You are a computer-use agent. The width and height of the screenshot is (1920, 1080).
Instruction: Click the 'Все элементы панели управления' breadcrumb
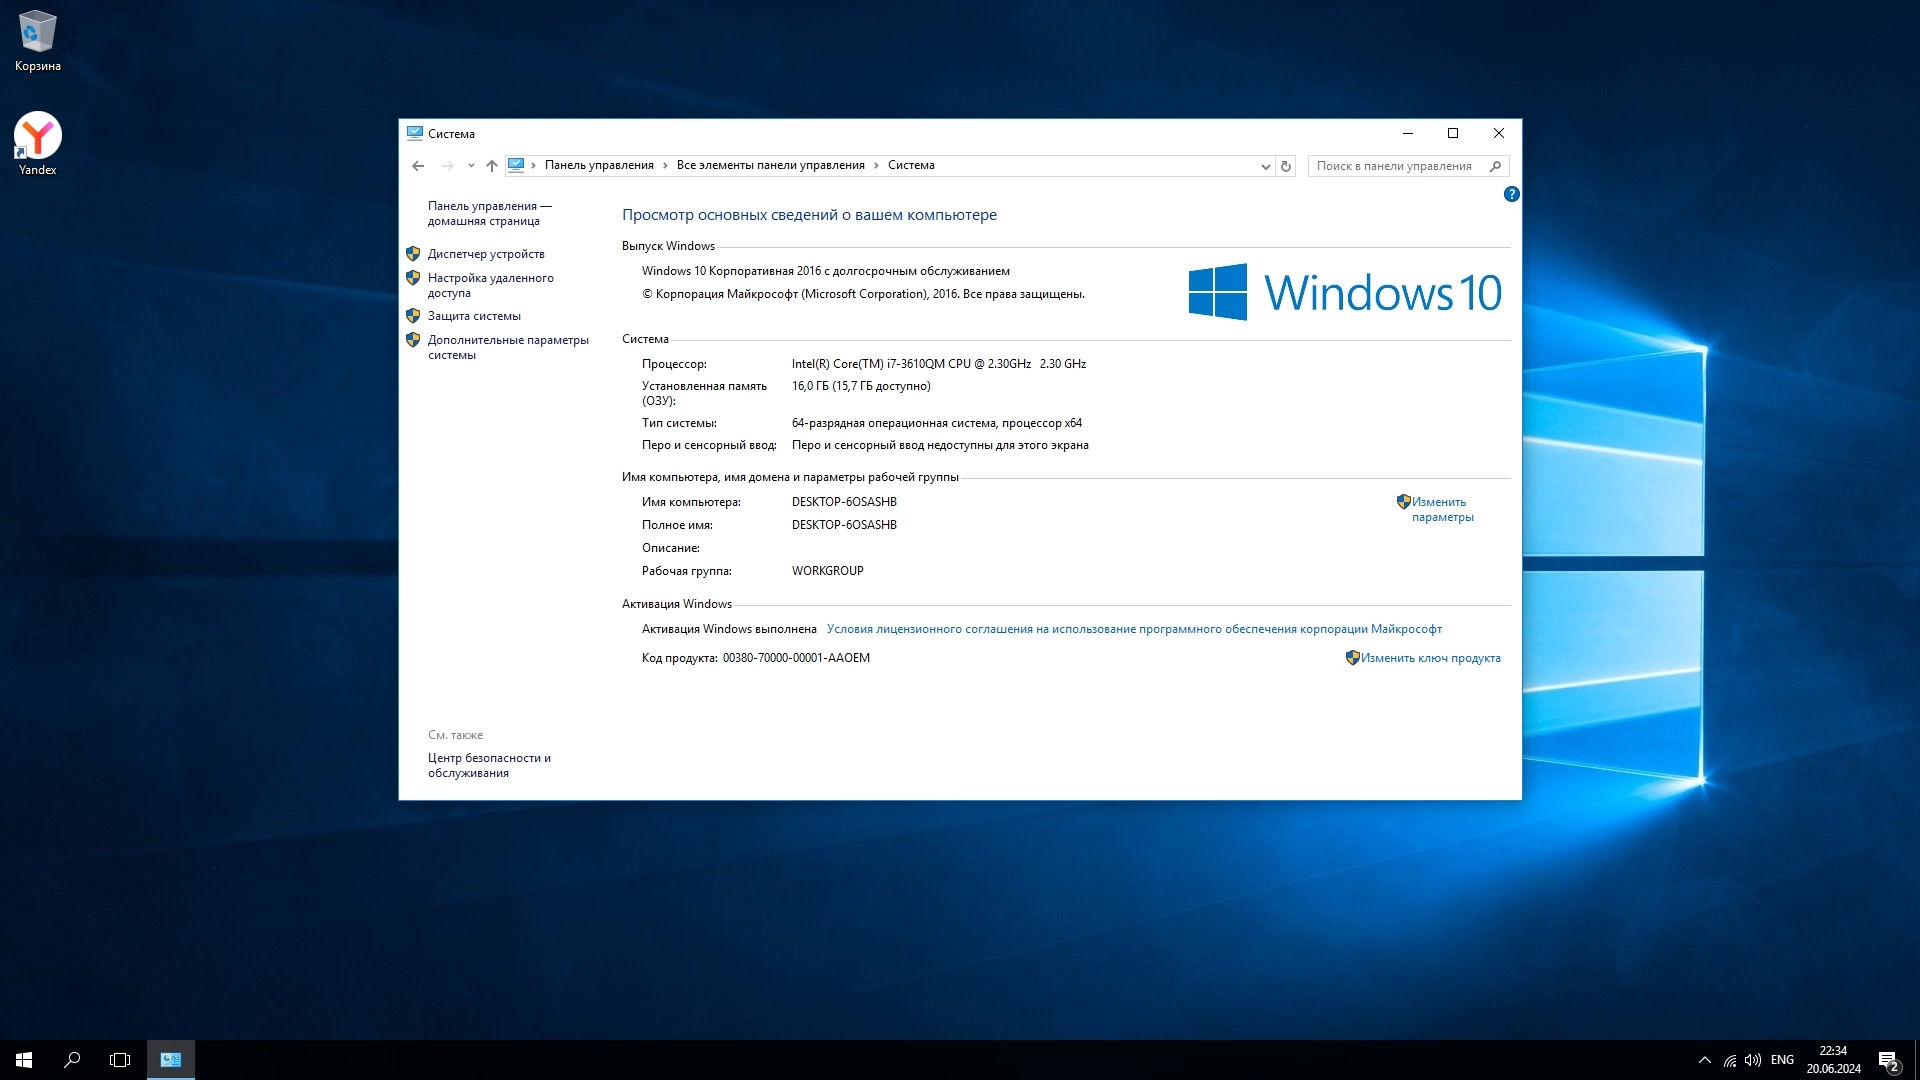point(770,166)
